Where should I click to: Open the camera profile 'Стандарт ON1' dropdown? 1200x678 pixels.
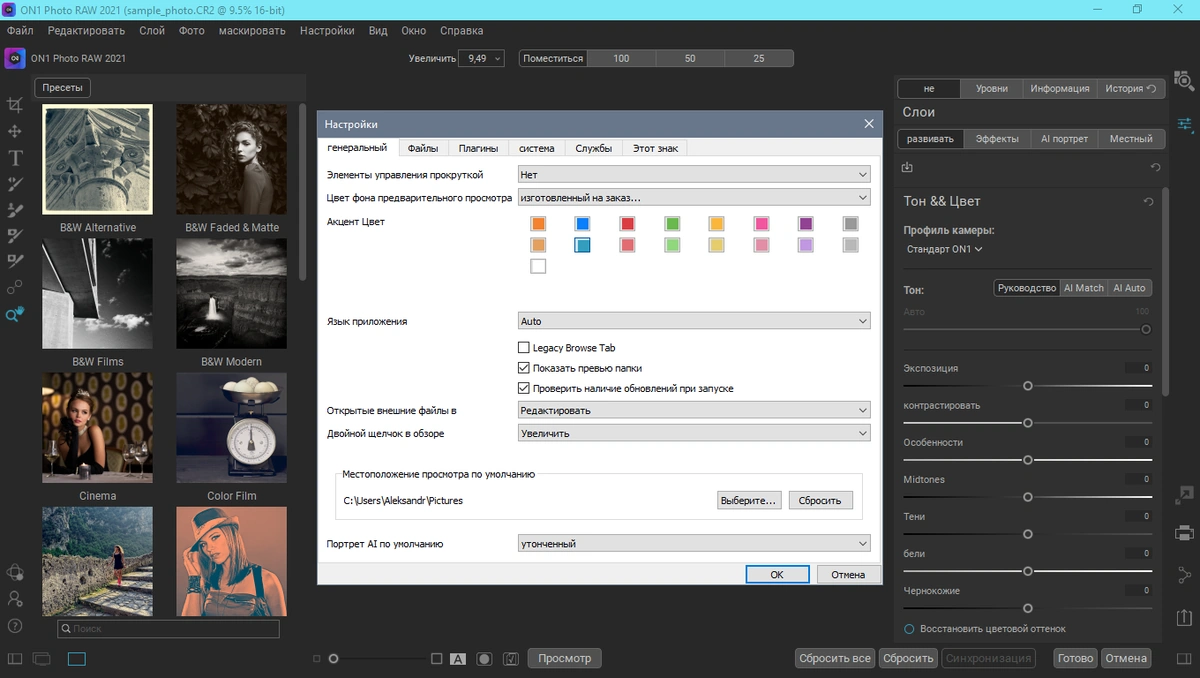[x=944, y=249]
